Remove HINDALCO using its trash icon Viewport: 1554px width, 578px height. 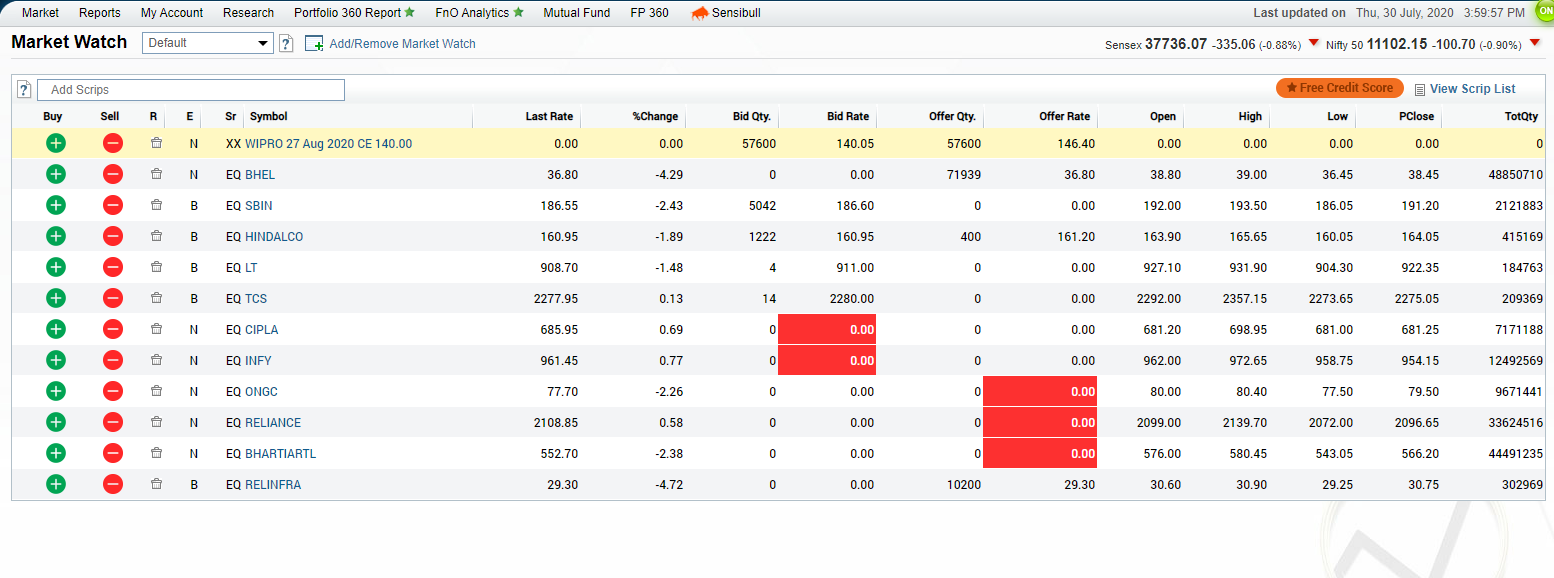click(155, 237)
